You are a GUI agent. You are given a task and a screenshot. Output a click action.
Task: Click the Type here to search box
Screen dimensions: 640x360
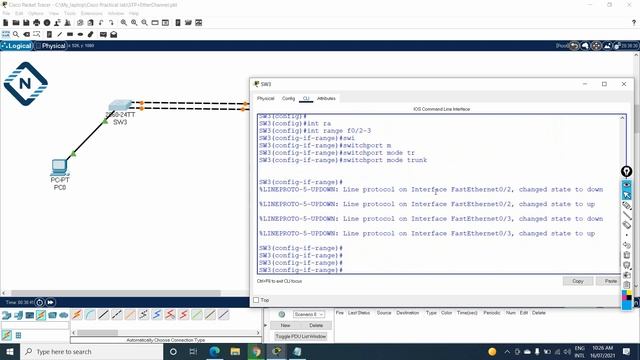point(91,351)
